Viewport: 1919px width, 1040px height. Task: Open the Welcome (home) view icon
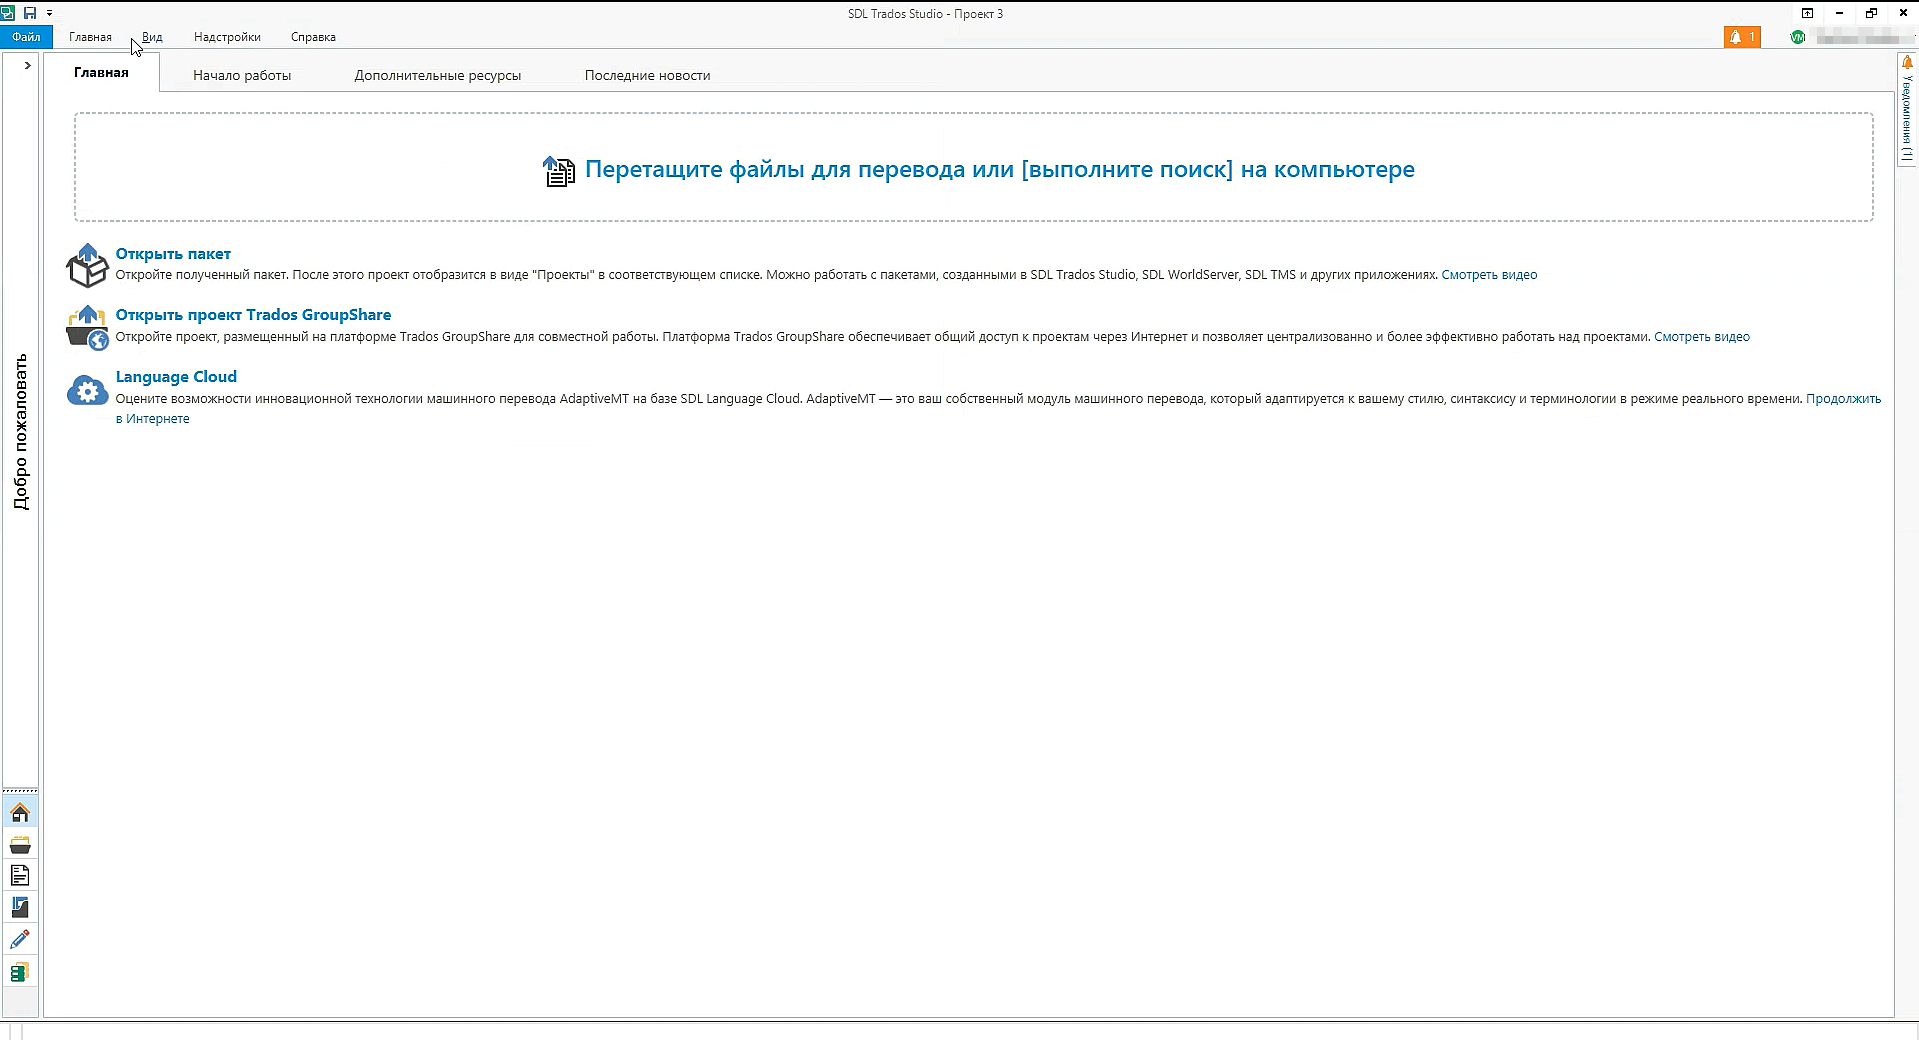pos(20,812)
